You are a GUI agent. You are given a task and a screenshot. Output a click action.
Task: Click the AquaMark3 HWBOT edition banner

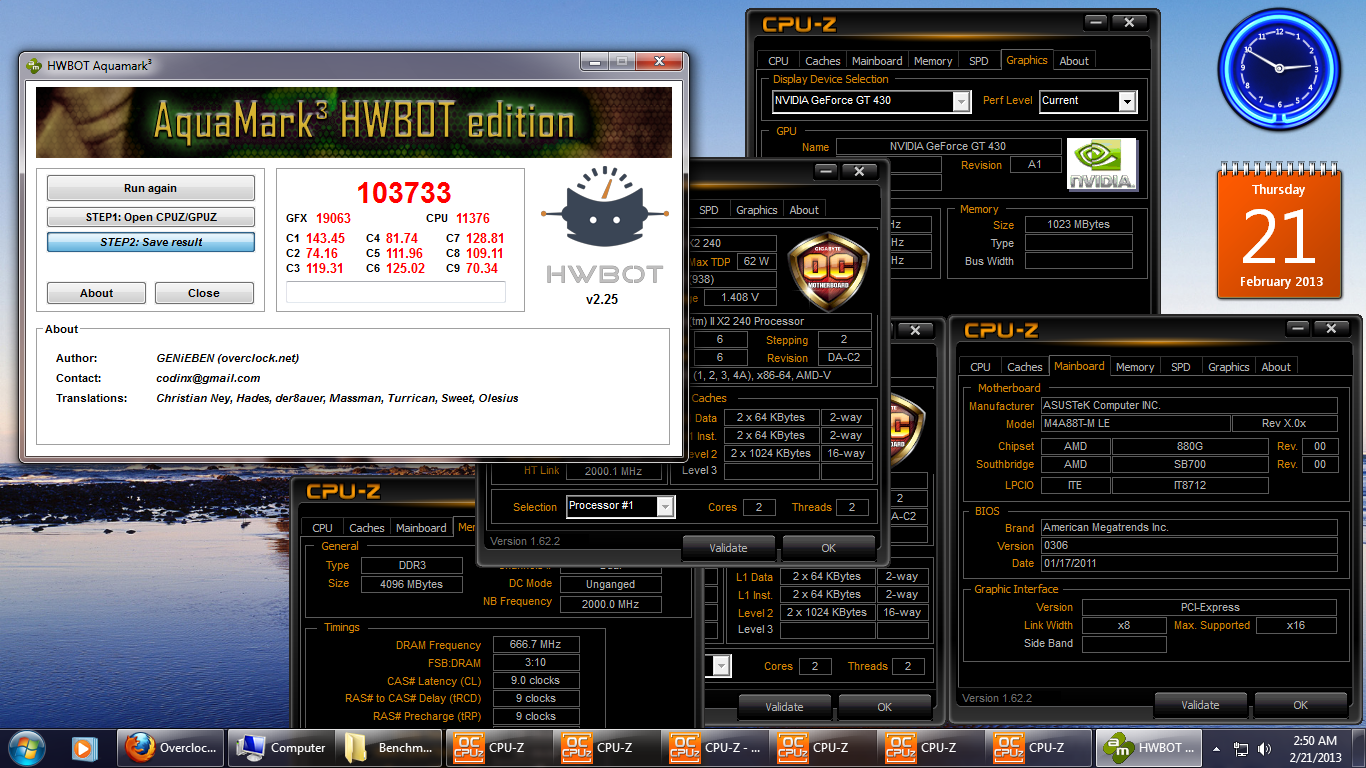pos(354,122)
